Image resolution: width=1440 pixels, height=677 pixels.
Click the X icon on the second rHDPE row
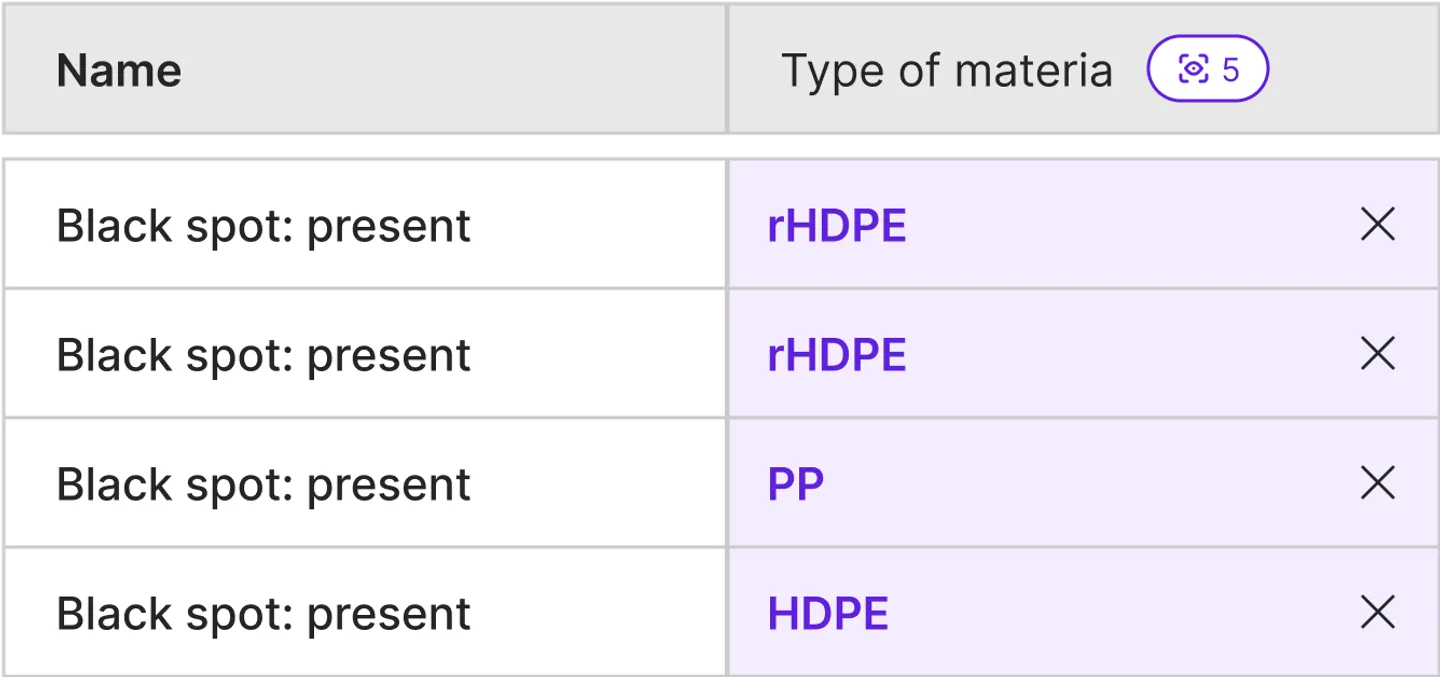point(1378,354)
